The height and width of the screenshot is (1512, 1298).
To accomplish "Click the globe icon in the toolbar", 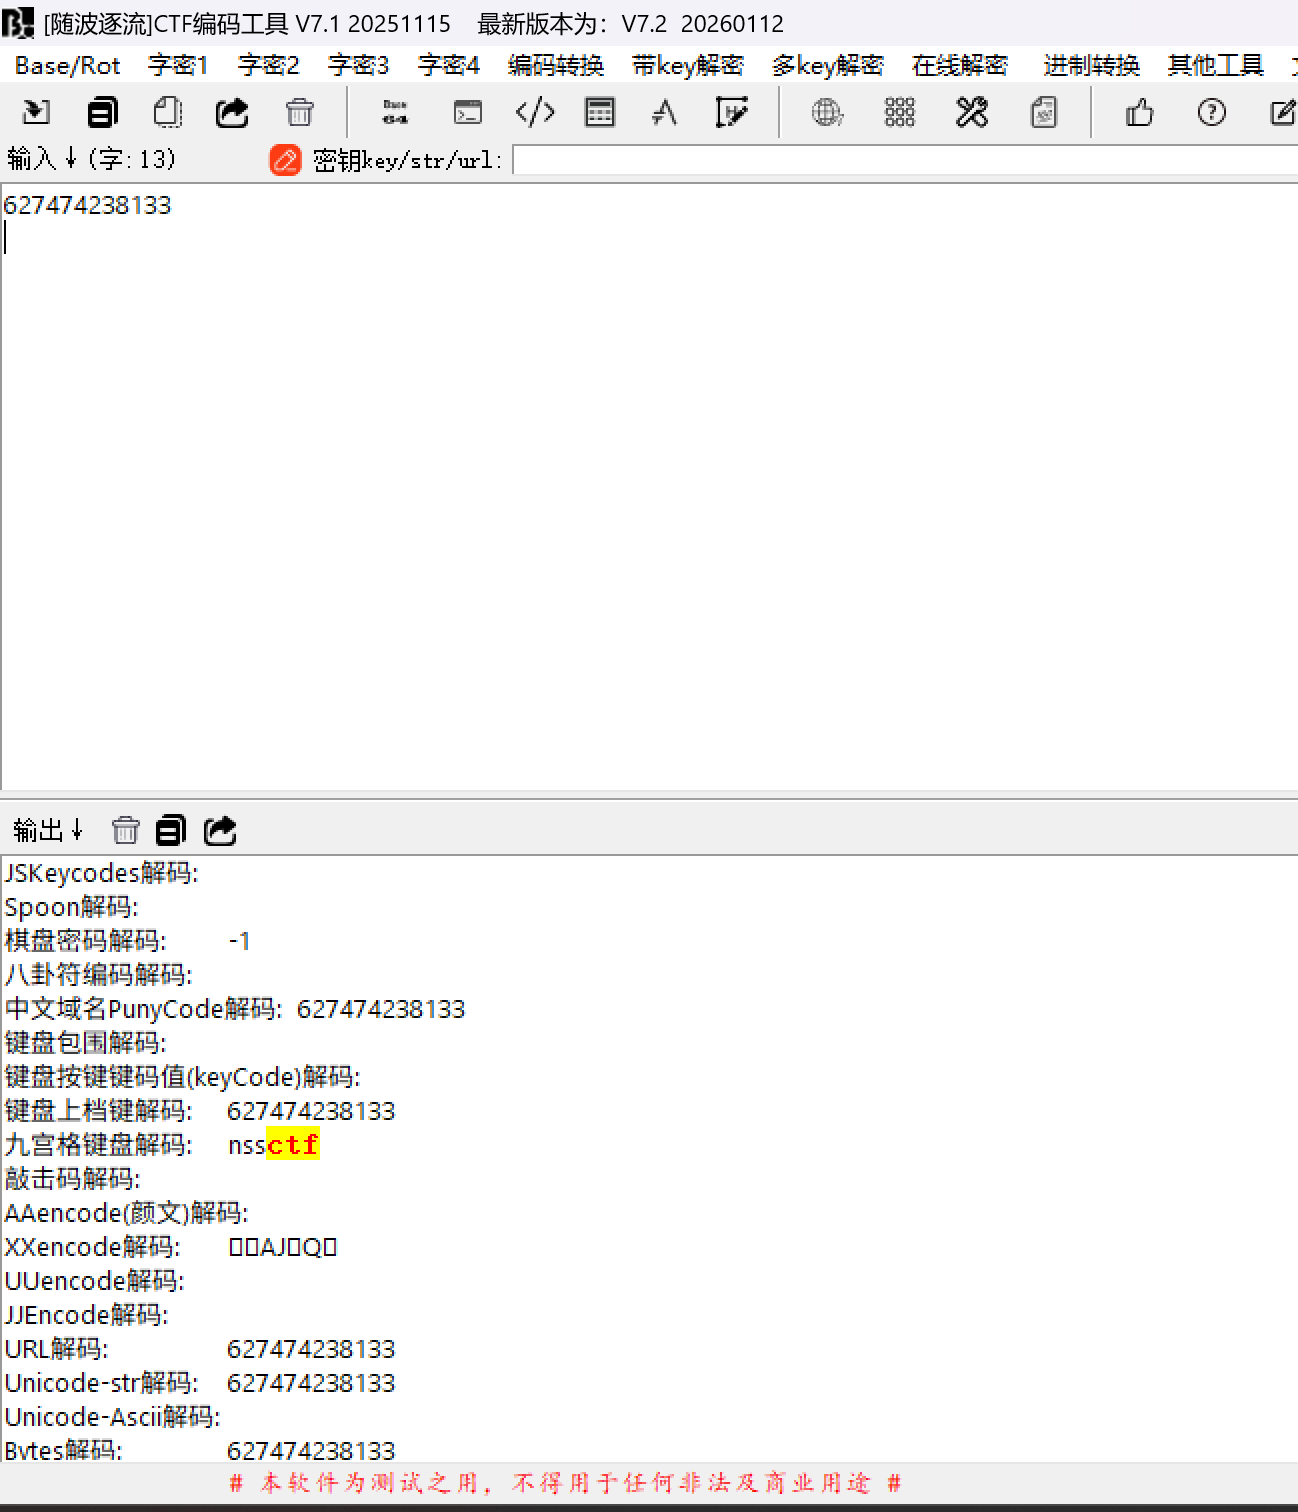I will (x=827, y=112).
